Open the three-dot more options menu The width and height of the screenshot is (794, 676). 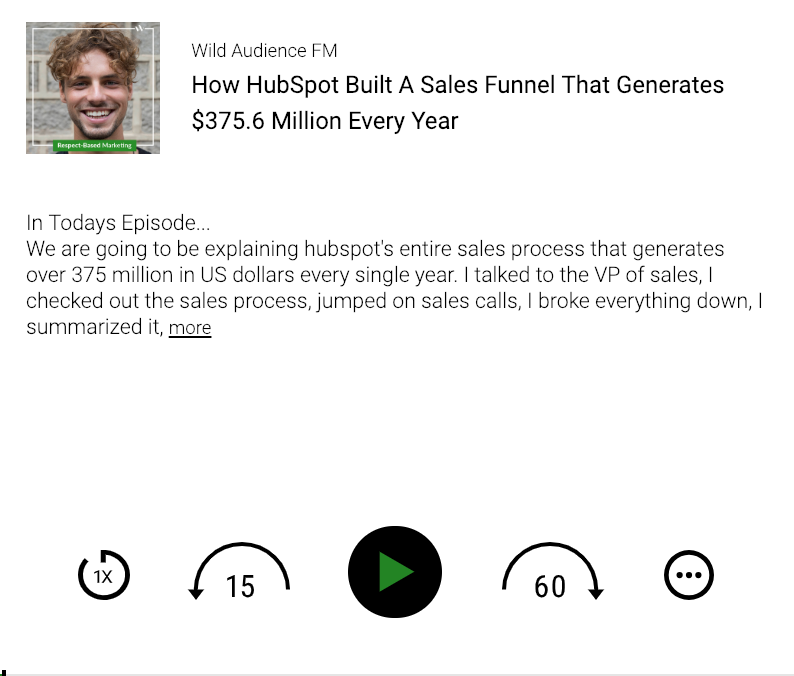pos(689,575)
